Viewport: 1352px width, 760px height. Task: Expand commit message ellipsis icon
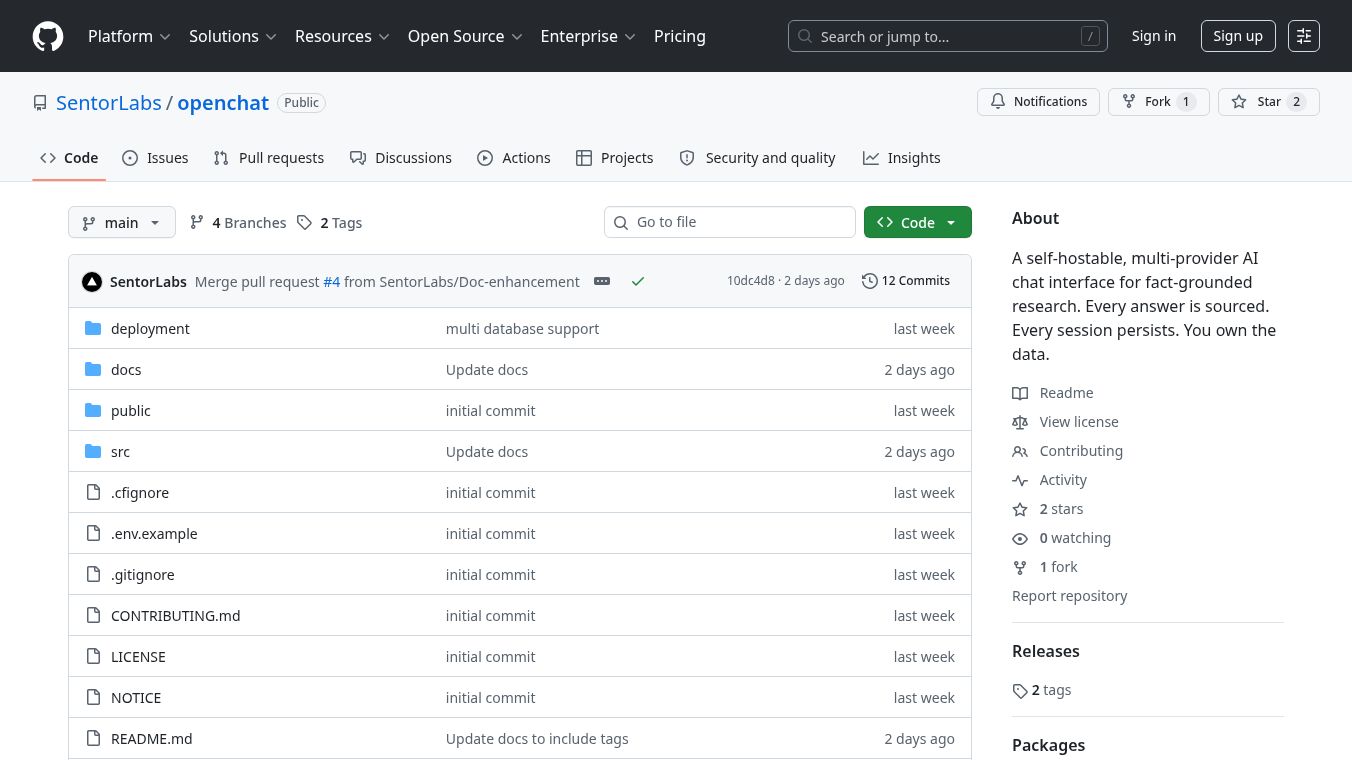coord(602,281)
